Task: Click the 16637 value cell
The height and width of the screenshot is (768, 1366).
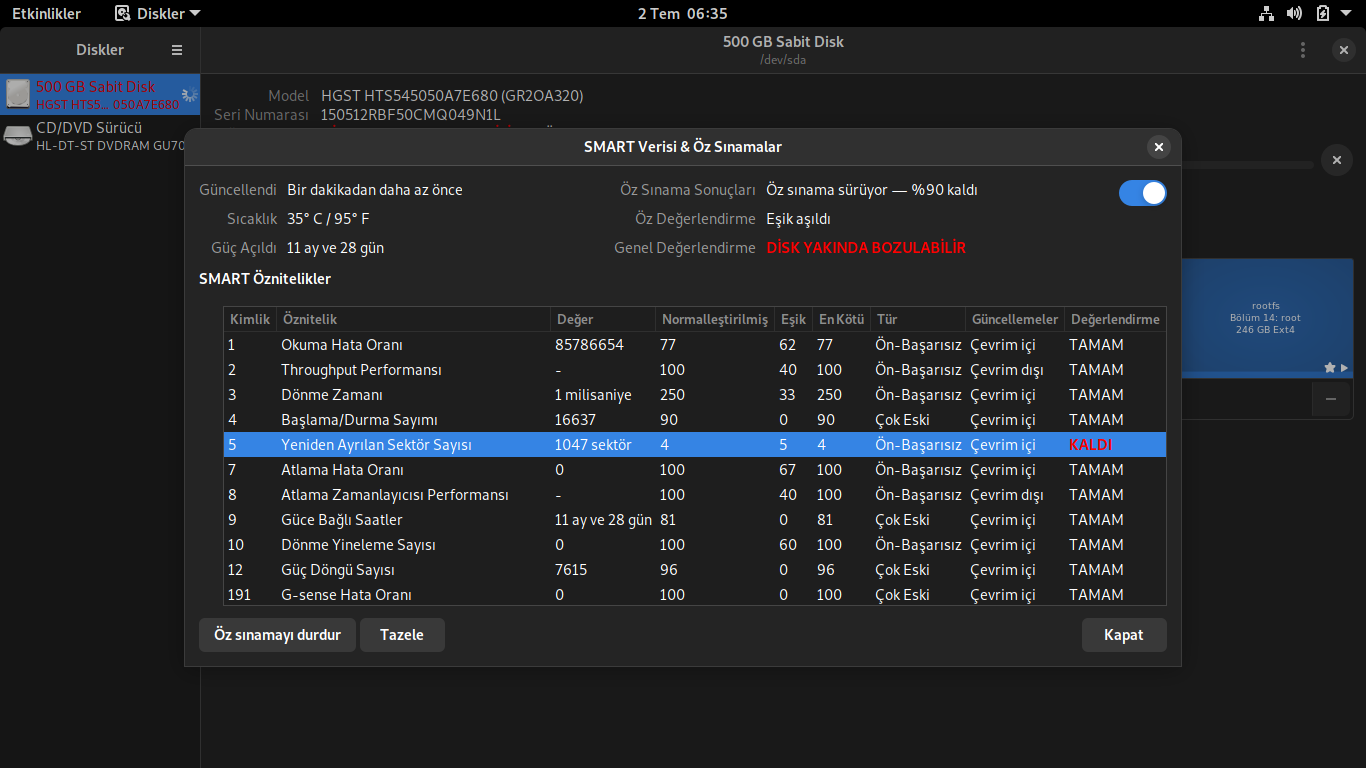Action: (574, 420)
